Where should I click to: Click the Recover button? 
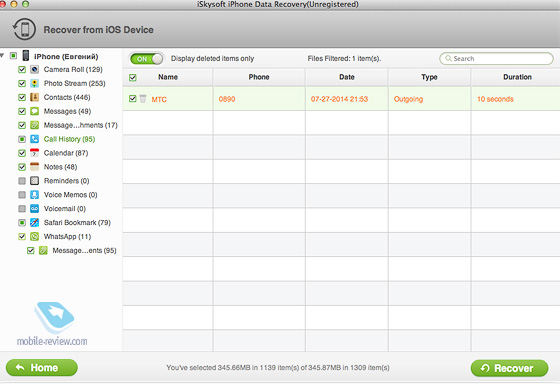tap(509, 368)
